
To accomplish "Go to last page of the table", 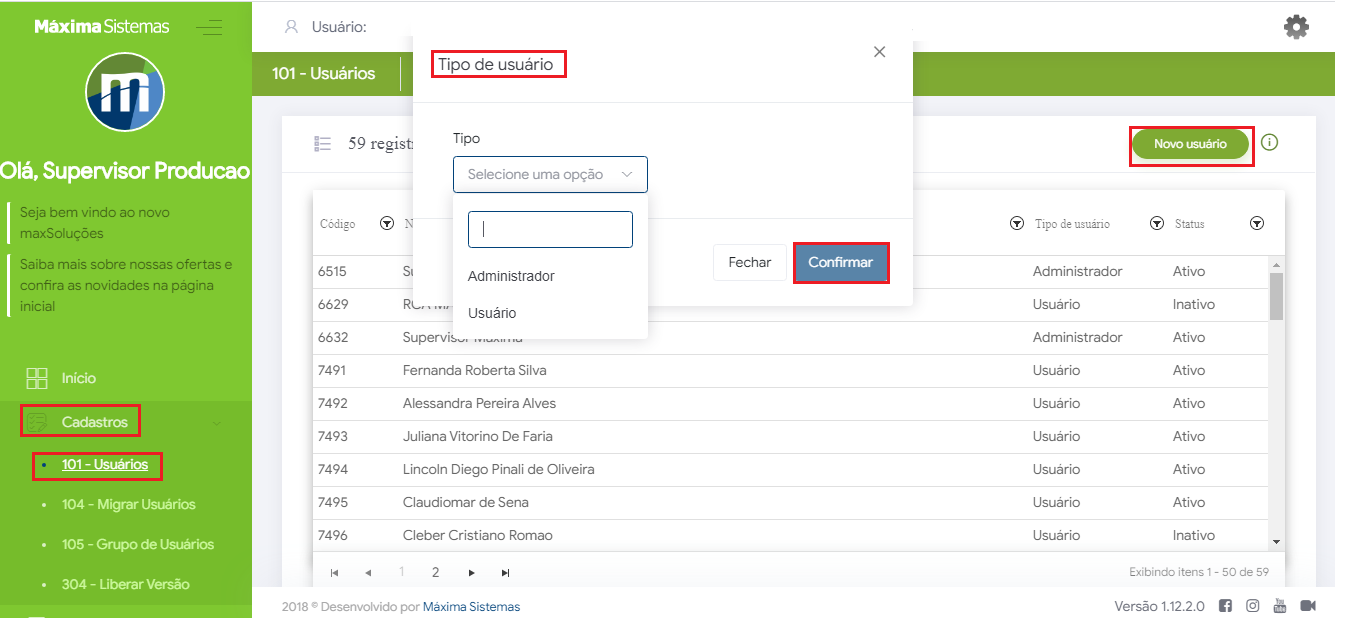I will 505,573.
